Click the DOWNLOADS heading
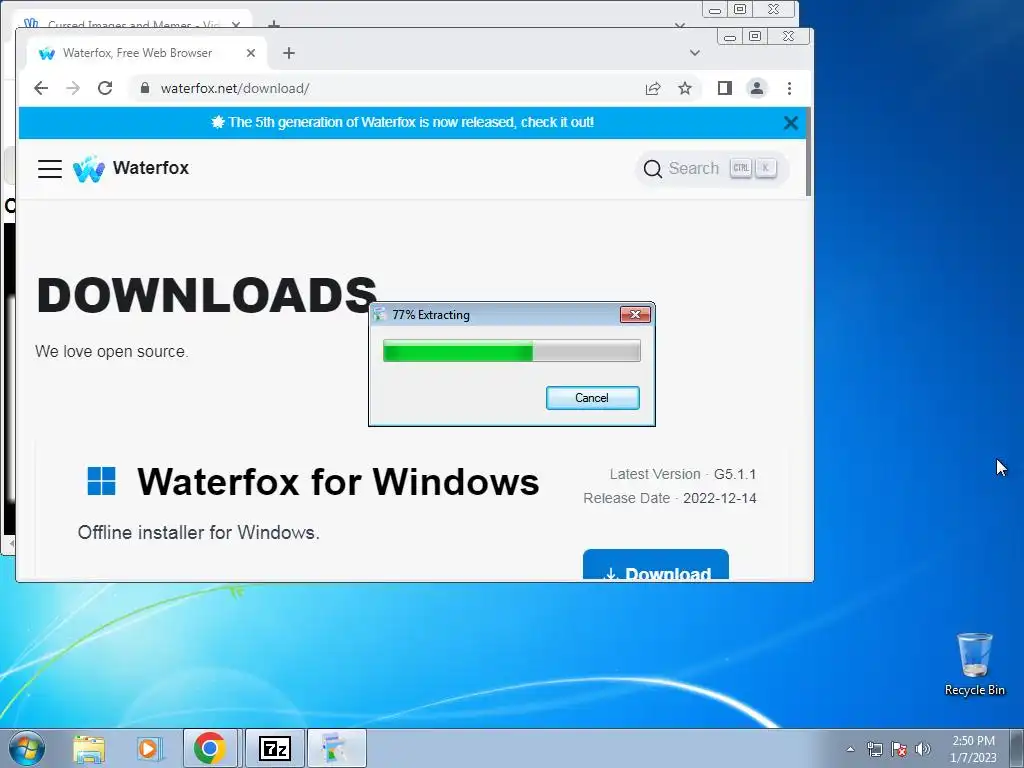This screenshot has width=1024, height=768. (207, 295)
